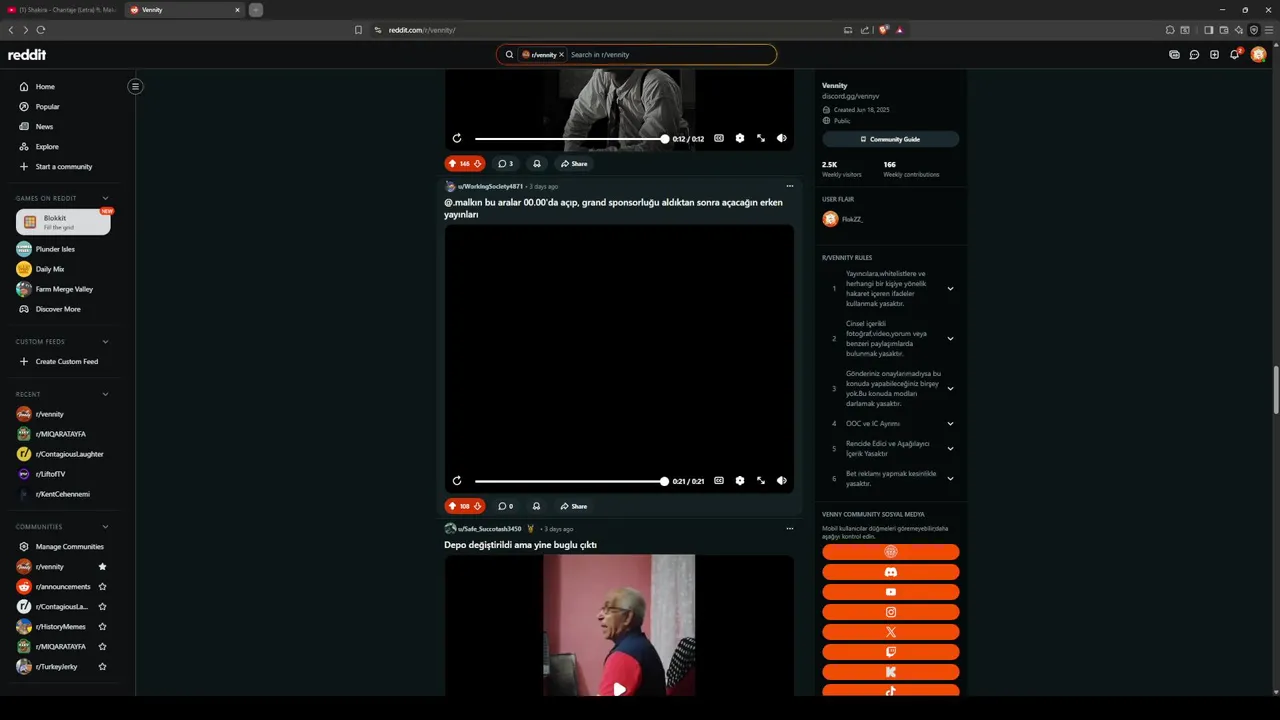This screenshot has width=1280, height=720.
Task: Open Reddit chat from the header
Action: (1194, 55)
